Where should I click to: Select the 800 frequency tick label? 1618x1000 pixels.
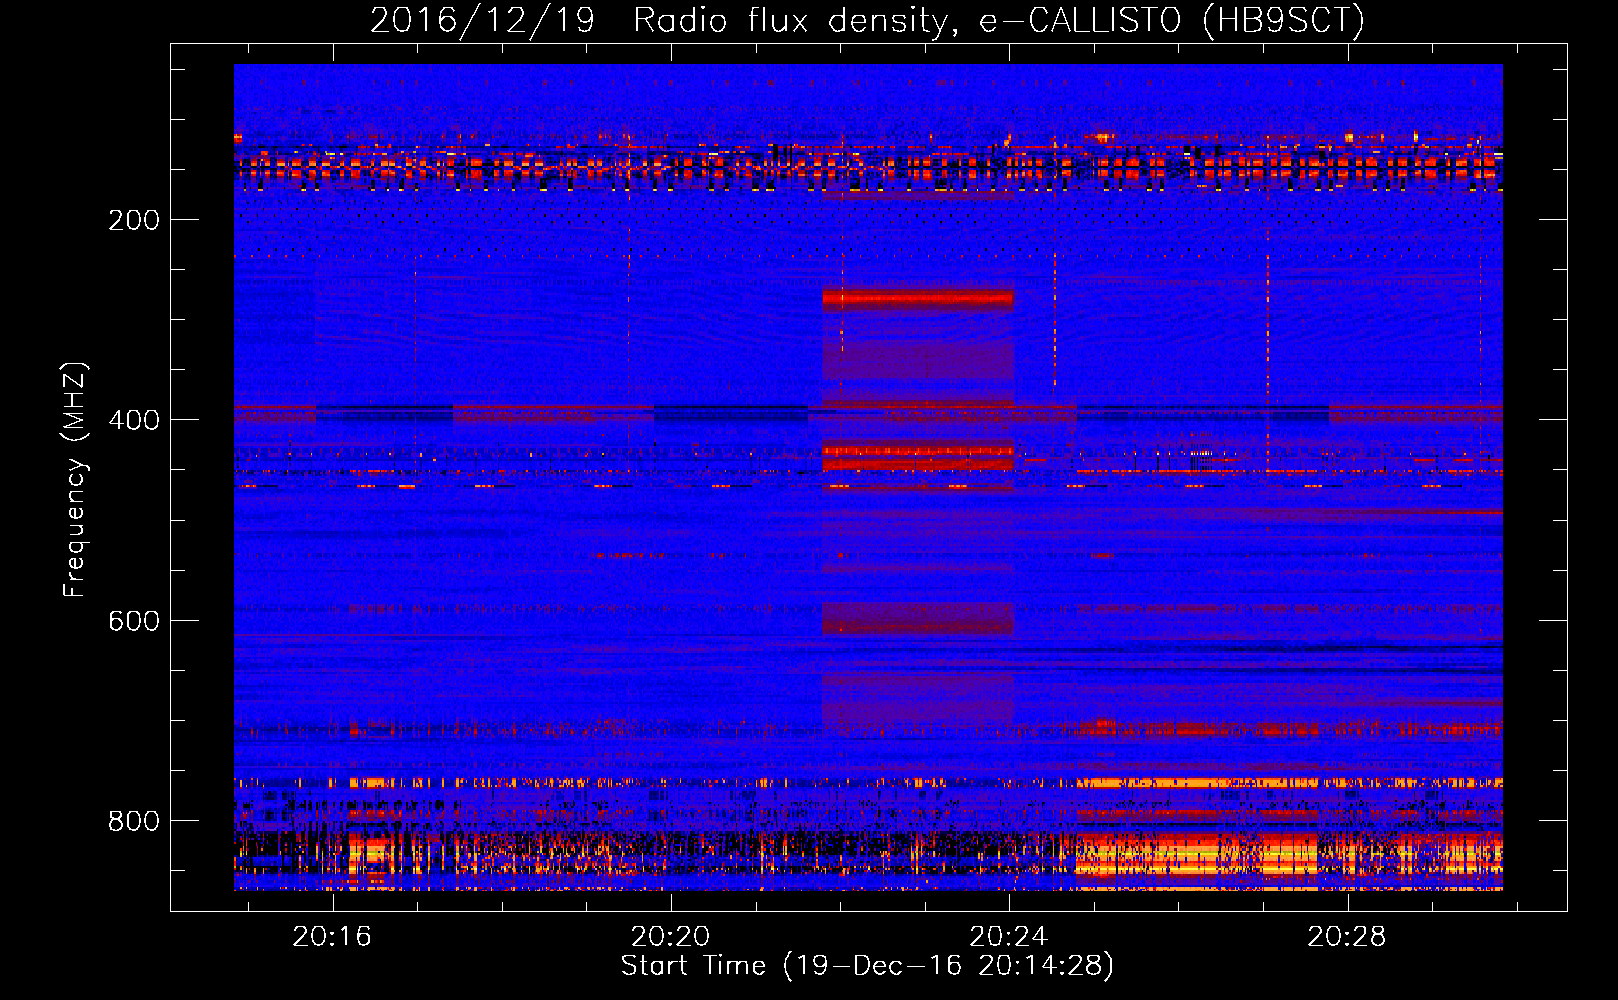134,821
